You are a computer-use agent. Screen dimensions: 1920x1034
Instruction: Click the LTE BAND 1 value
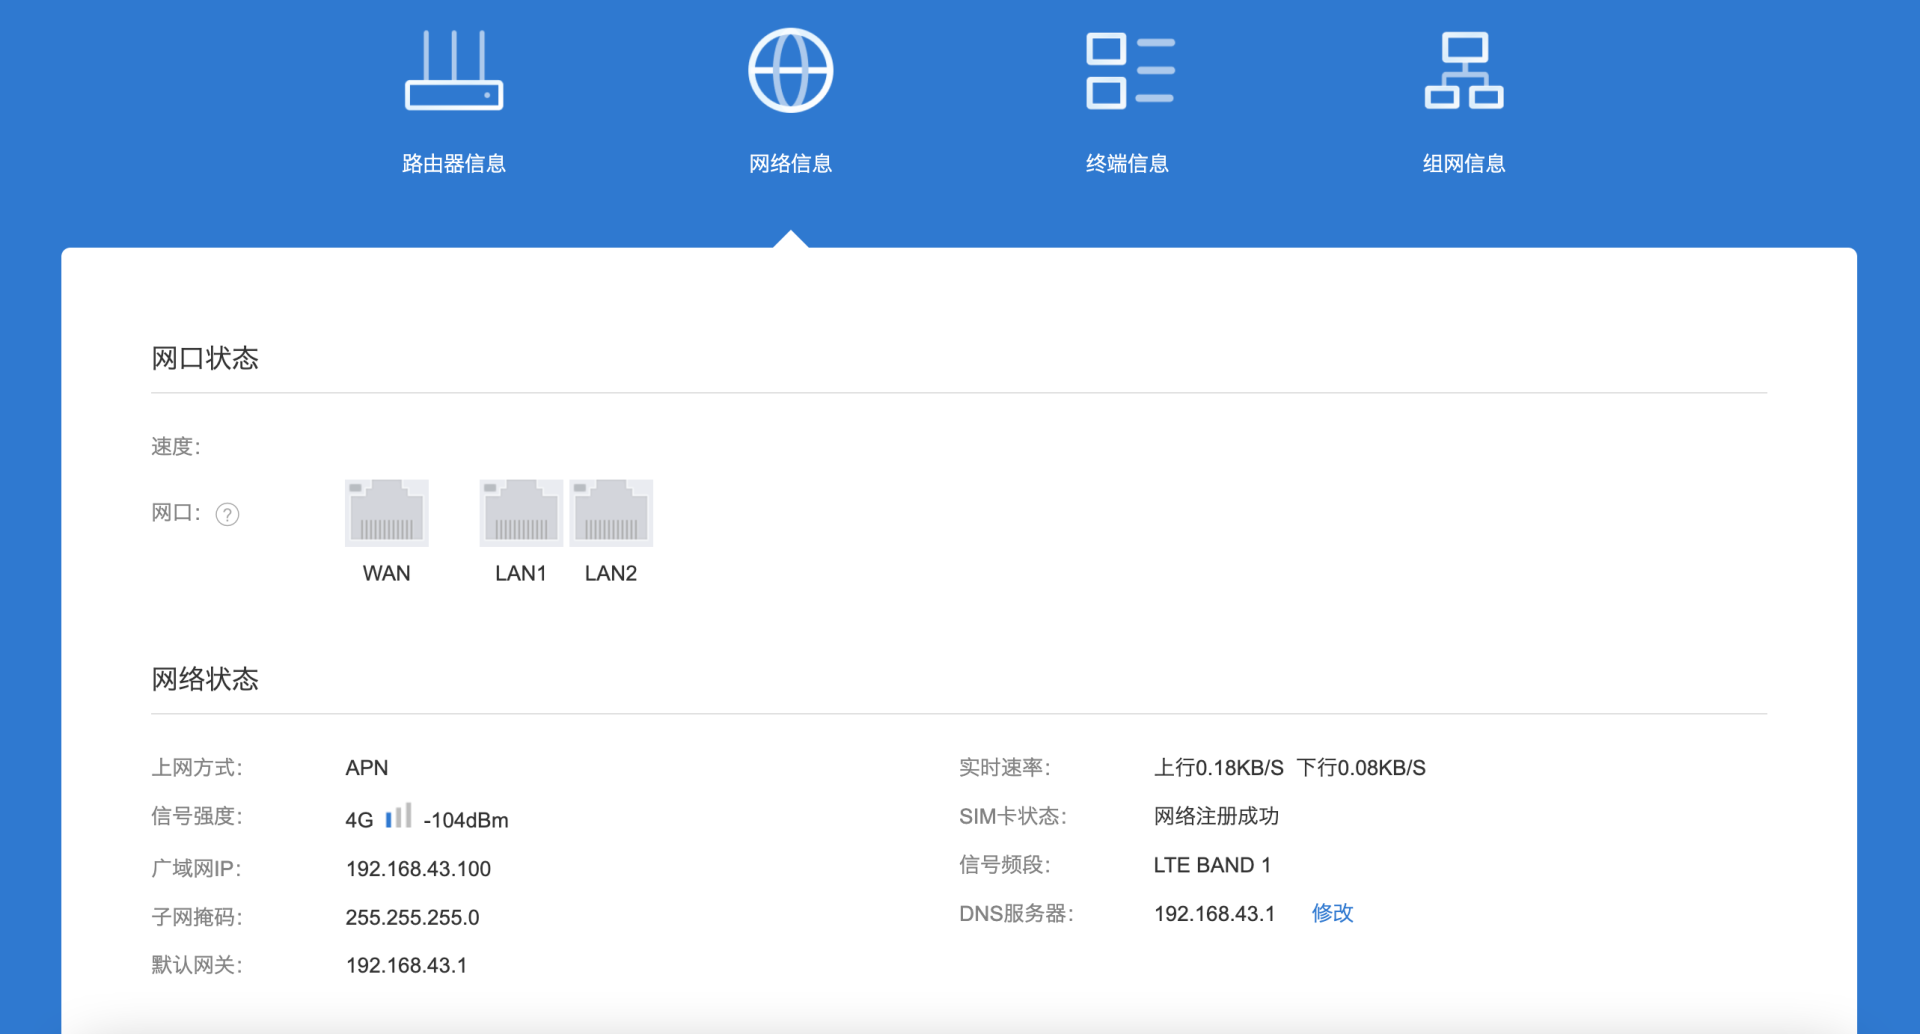tap(1212, 865)
